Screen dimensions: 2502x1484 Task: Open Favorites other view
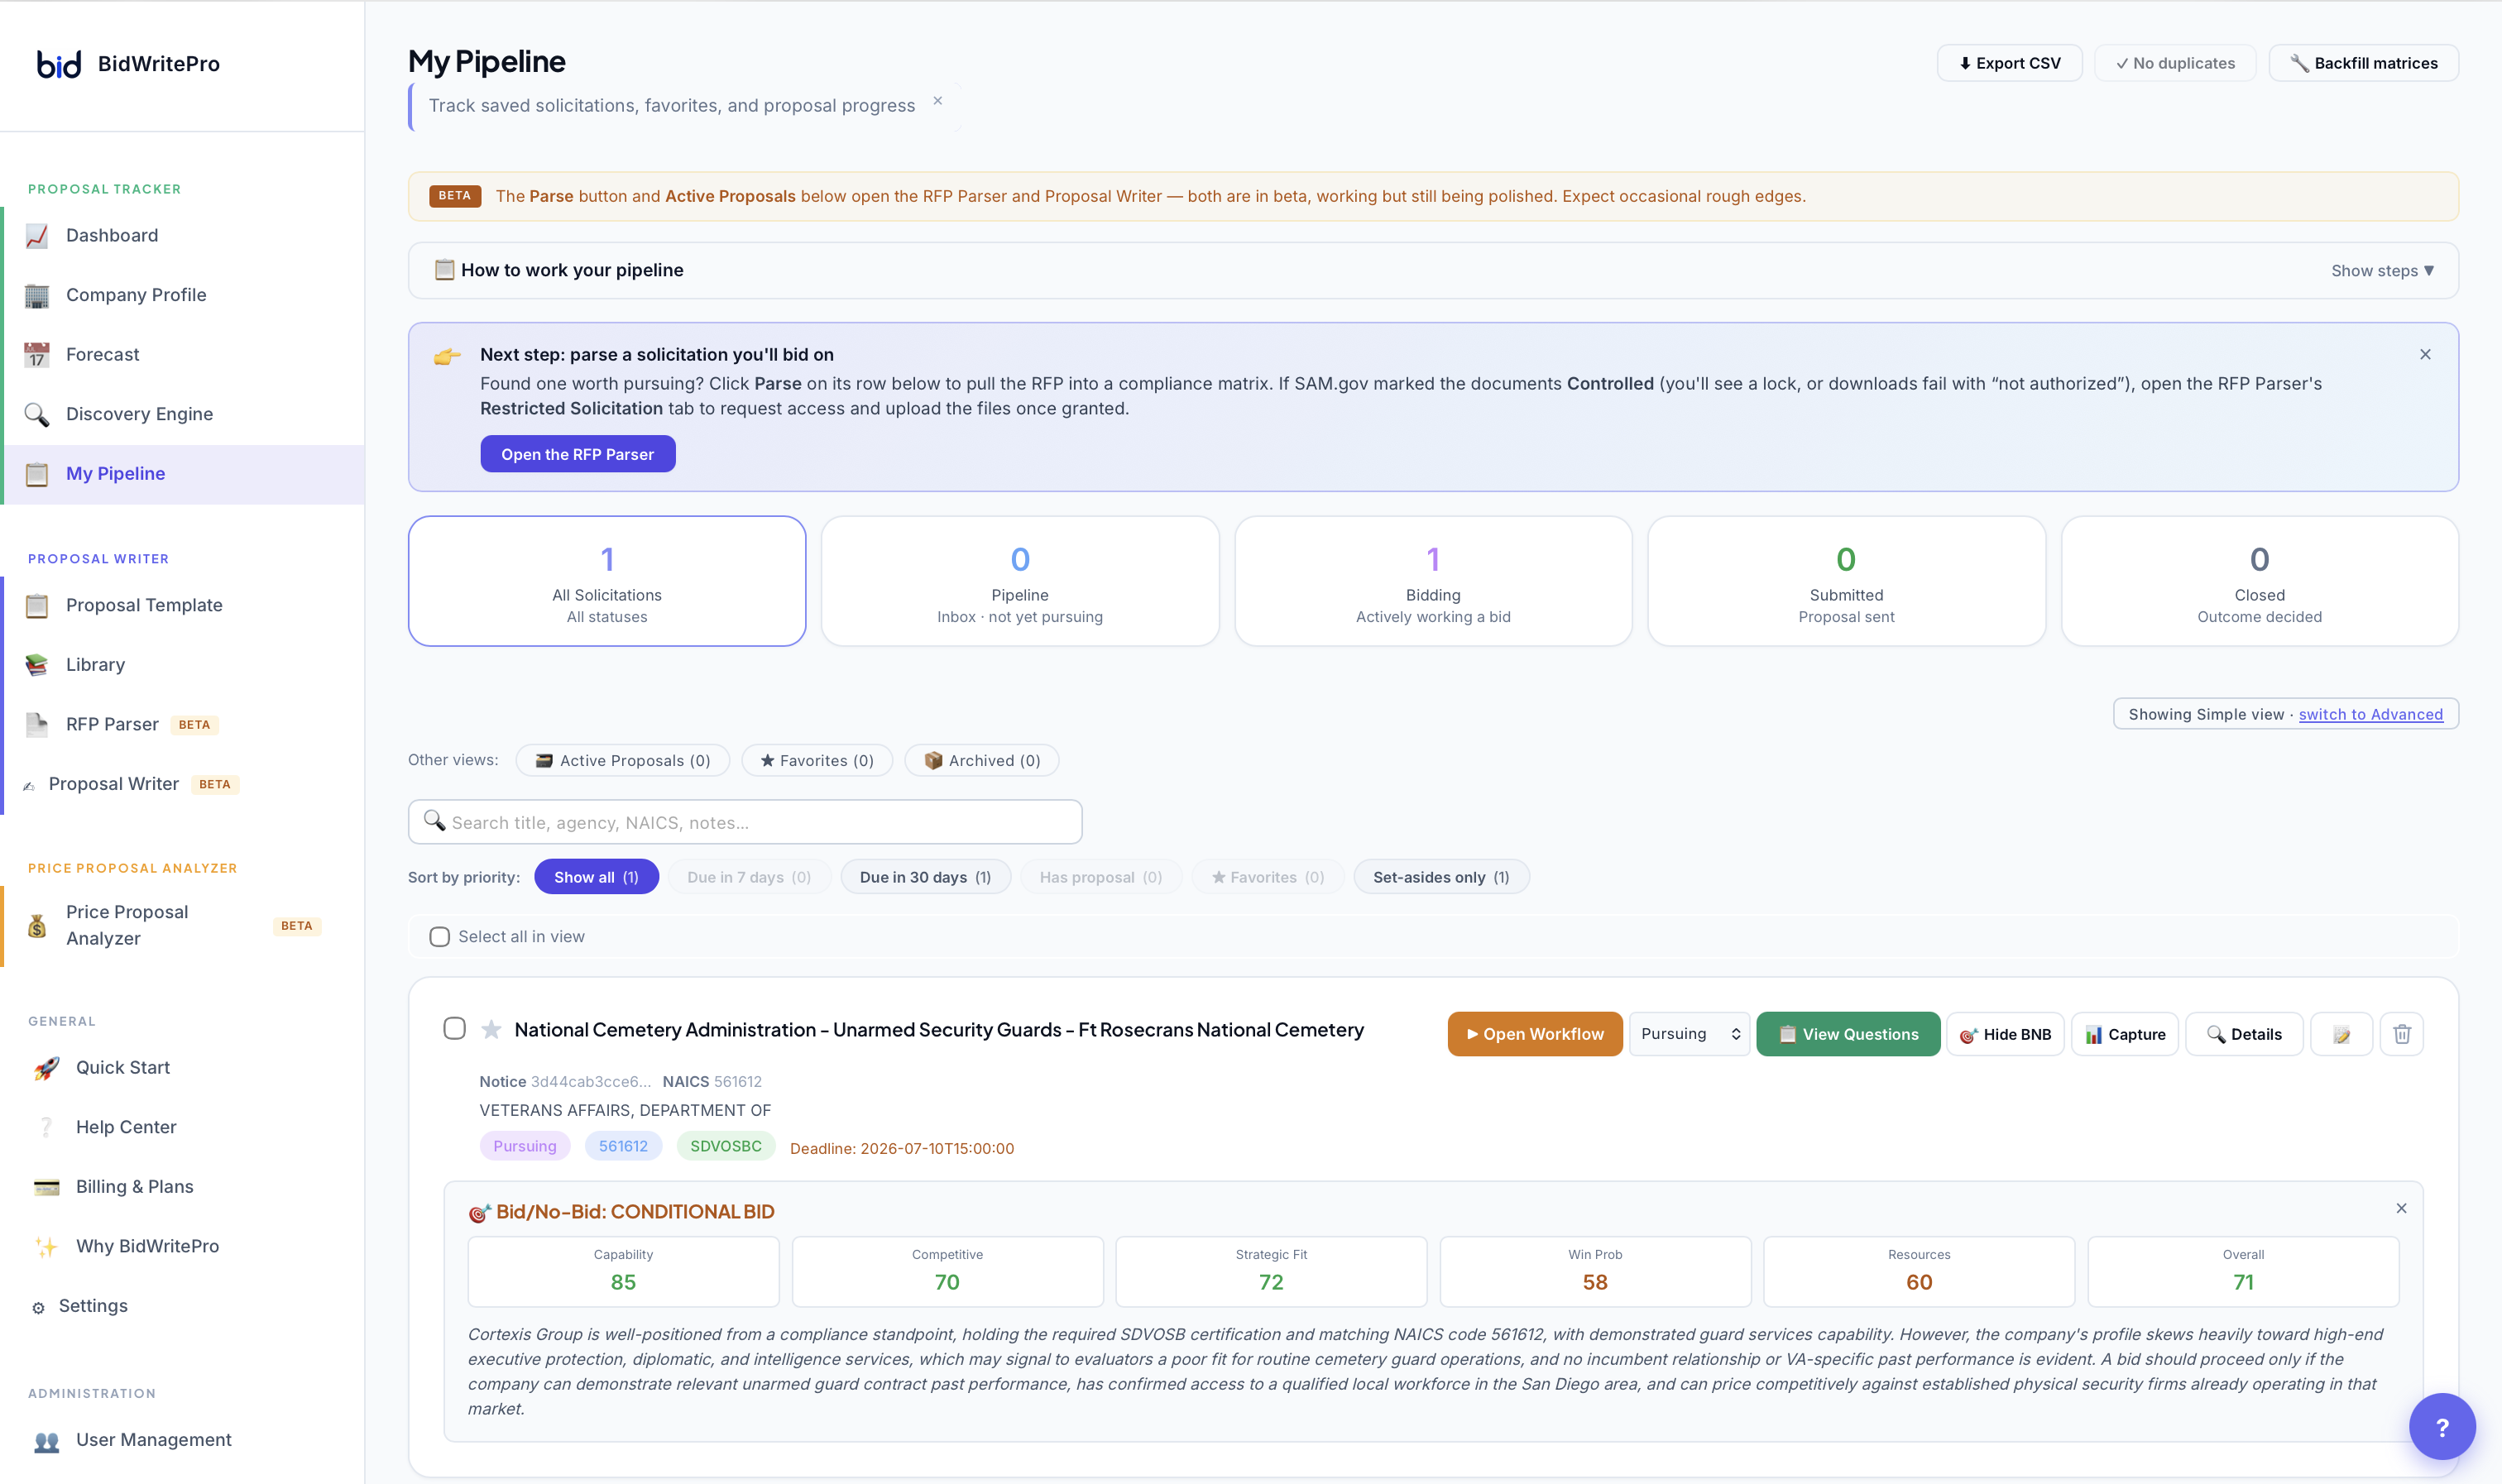pyautogui.click(x=817, y=760)
